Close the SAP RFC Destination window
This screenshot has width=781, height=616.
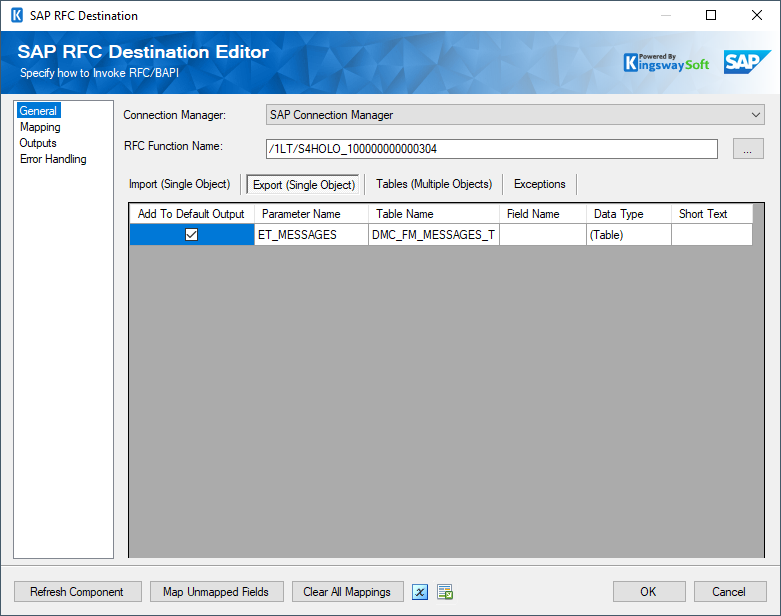[757, 15]
